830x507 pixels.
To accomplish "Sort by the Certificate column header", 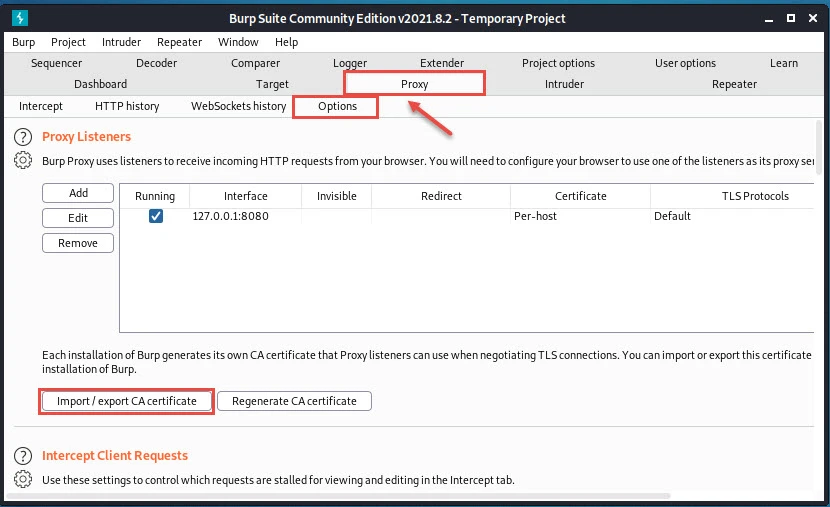I will coord(581,196).
